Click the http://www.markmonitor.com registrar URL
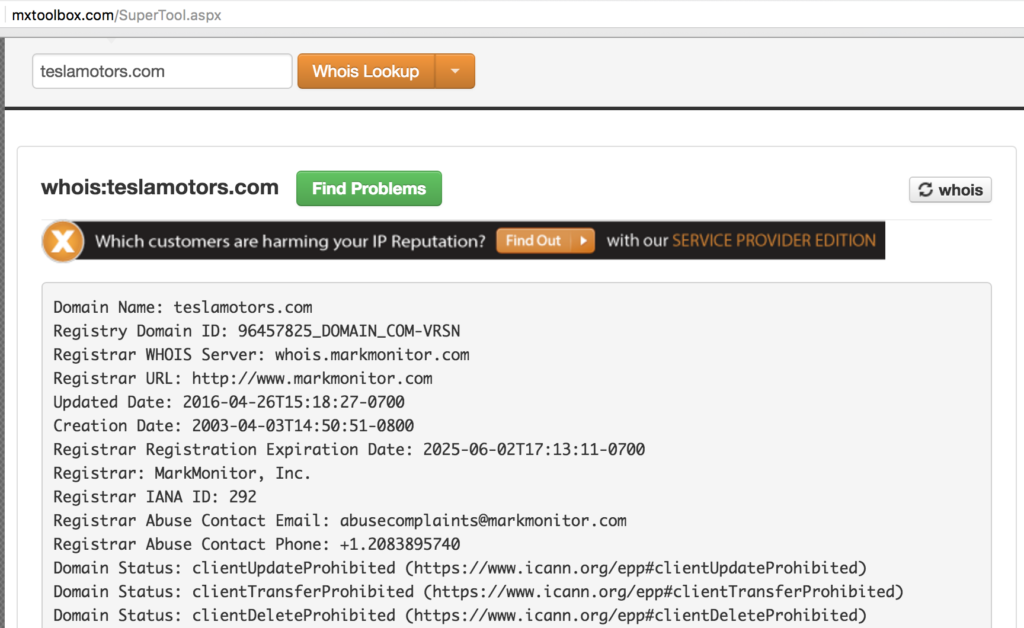Viewport: 1024px width, 628px height. pyautogui.click(x=312, y=379)
